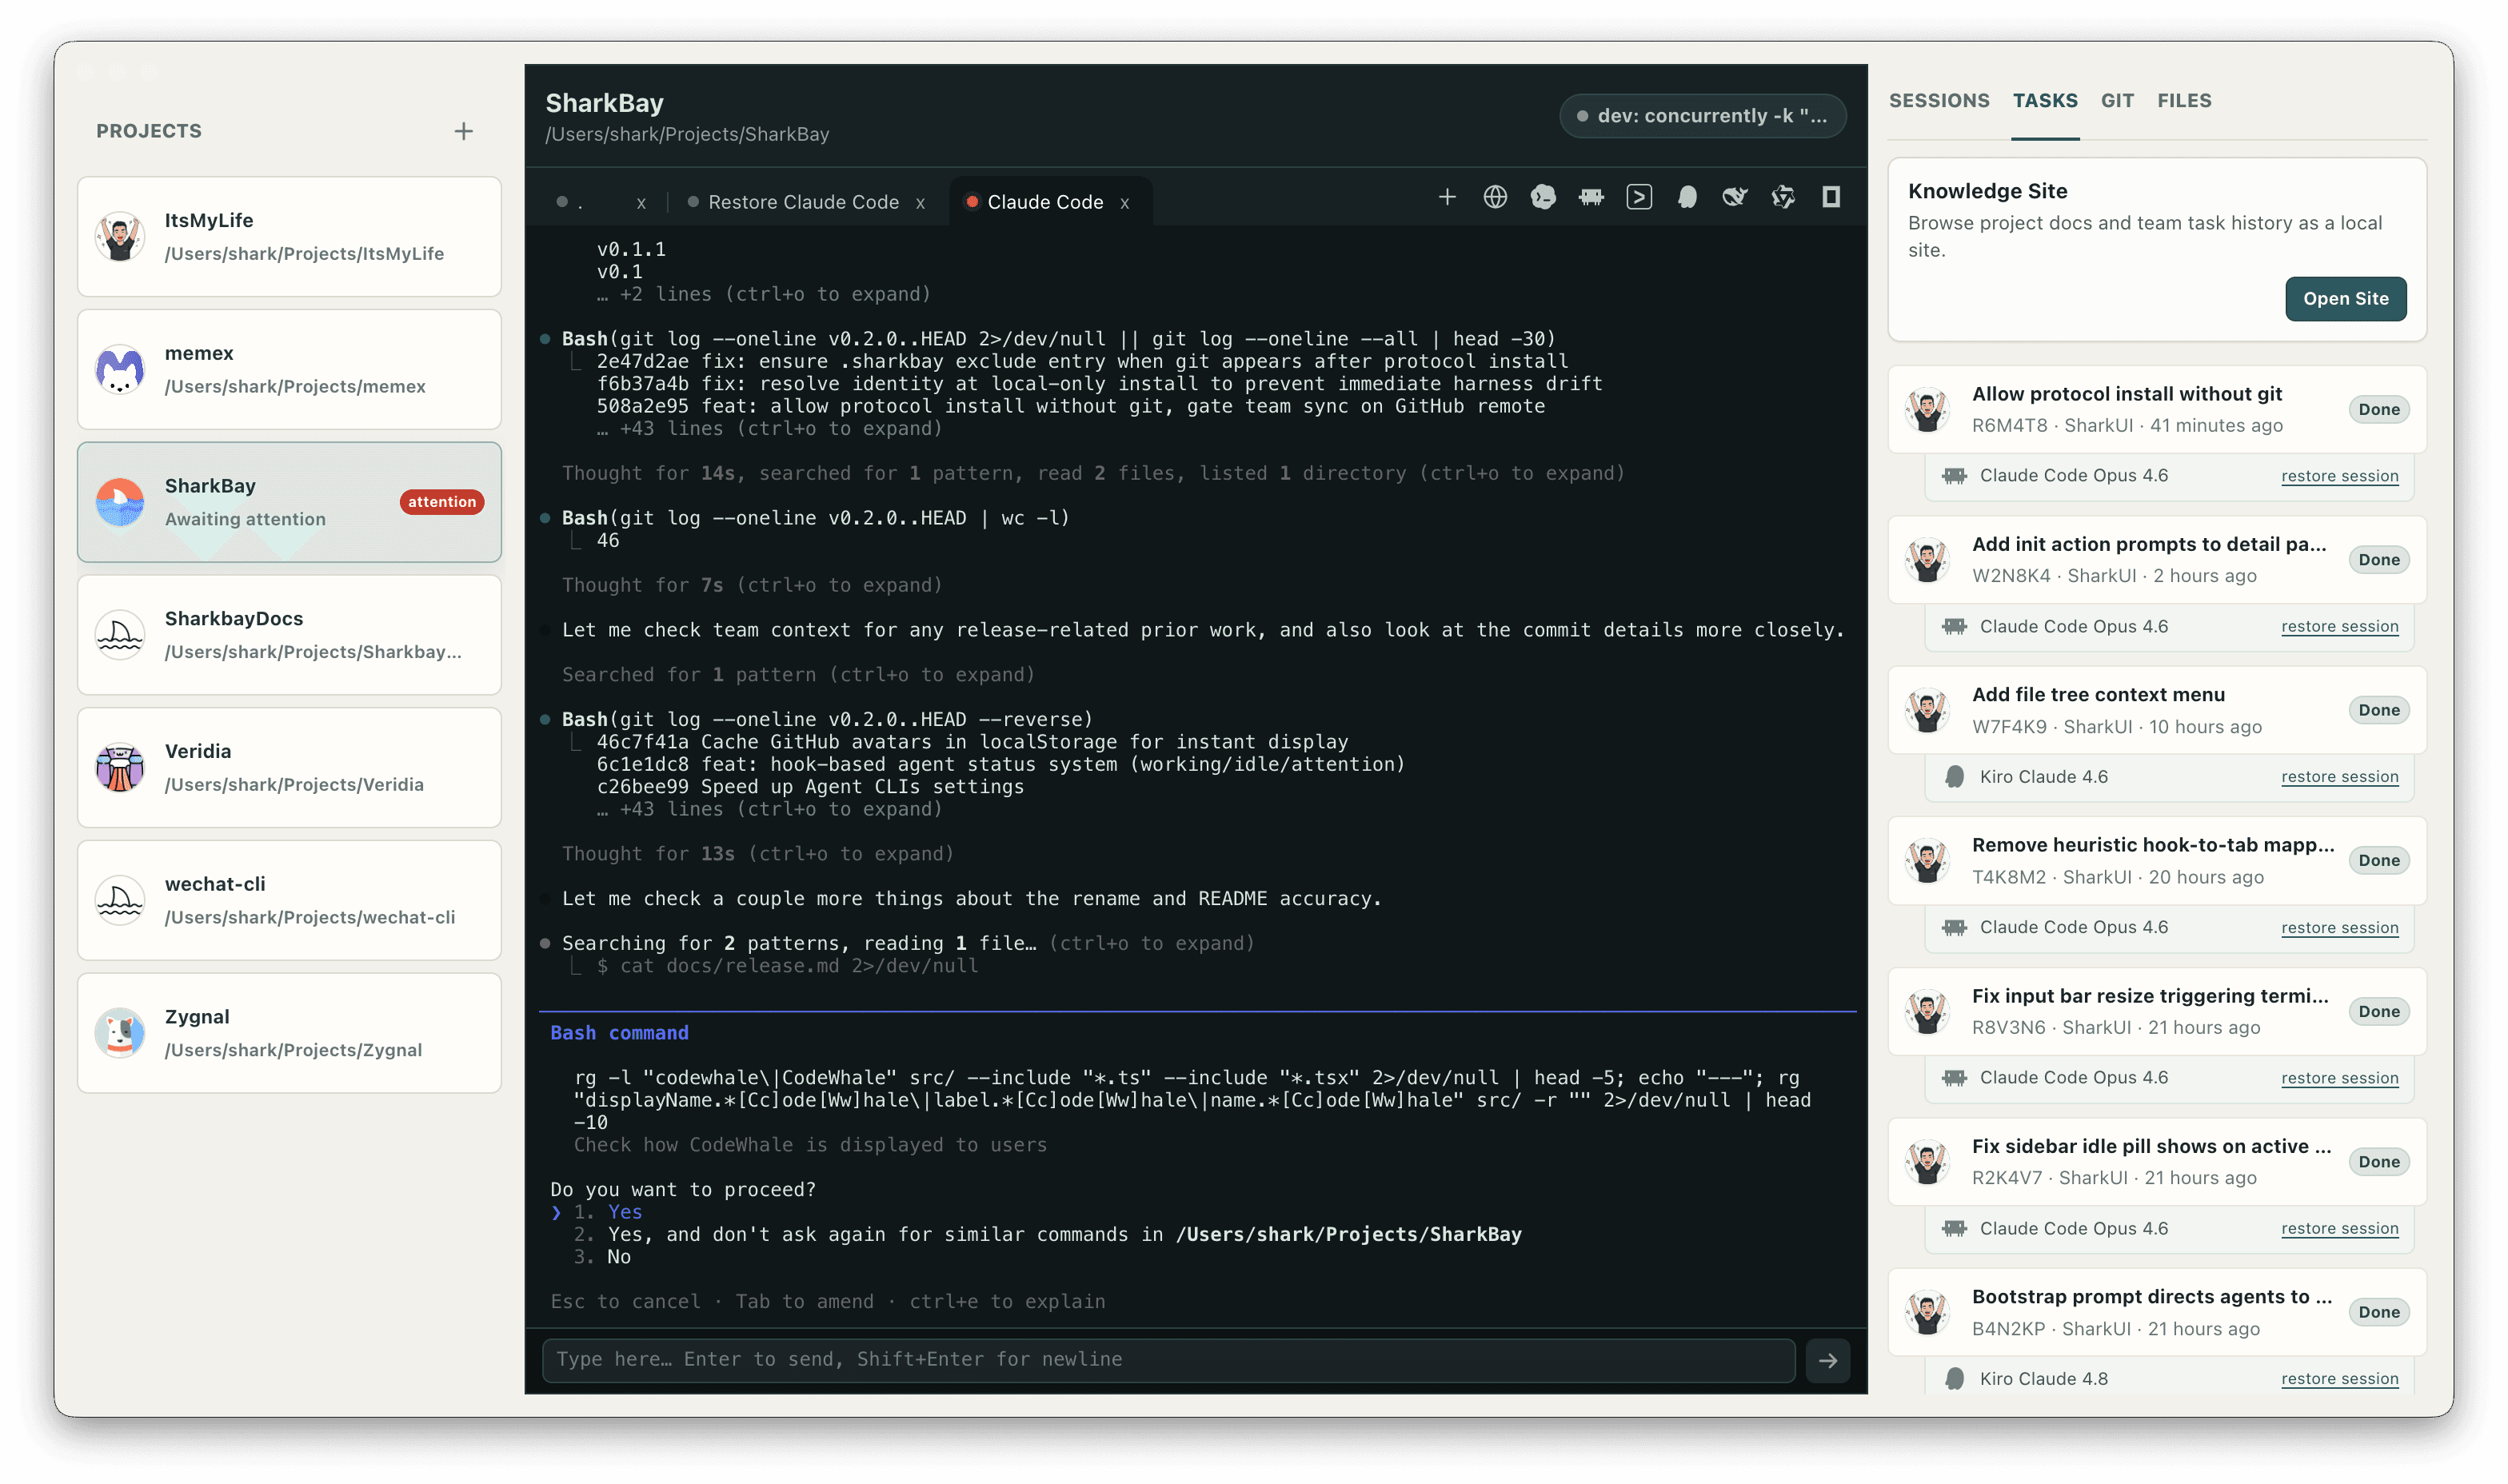Click Done badge on 'Allow protocol install without git'
Image resolution: width=2508 pixels, height=1484 pixels.
tap(2378, 409)
